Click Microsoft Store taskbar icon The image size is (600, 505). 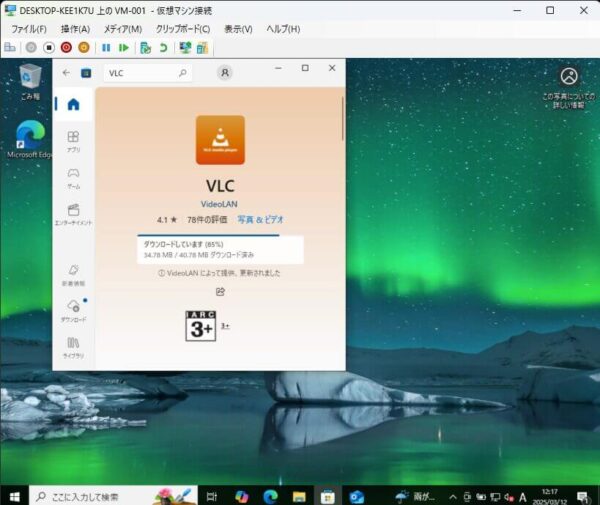tap(328, 497)
